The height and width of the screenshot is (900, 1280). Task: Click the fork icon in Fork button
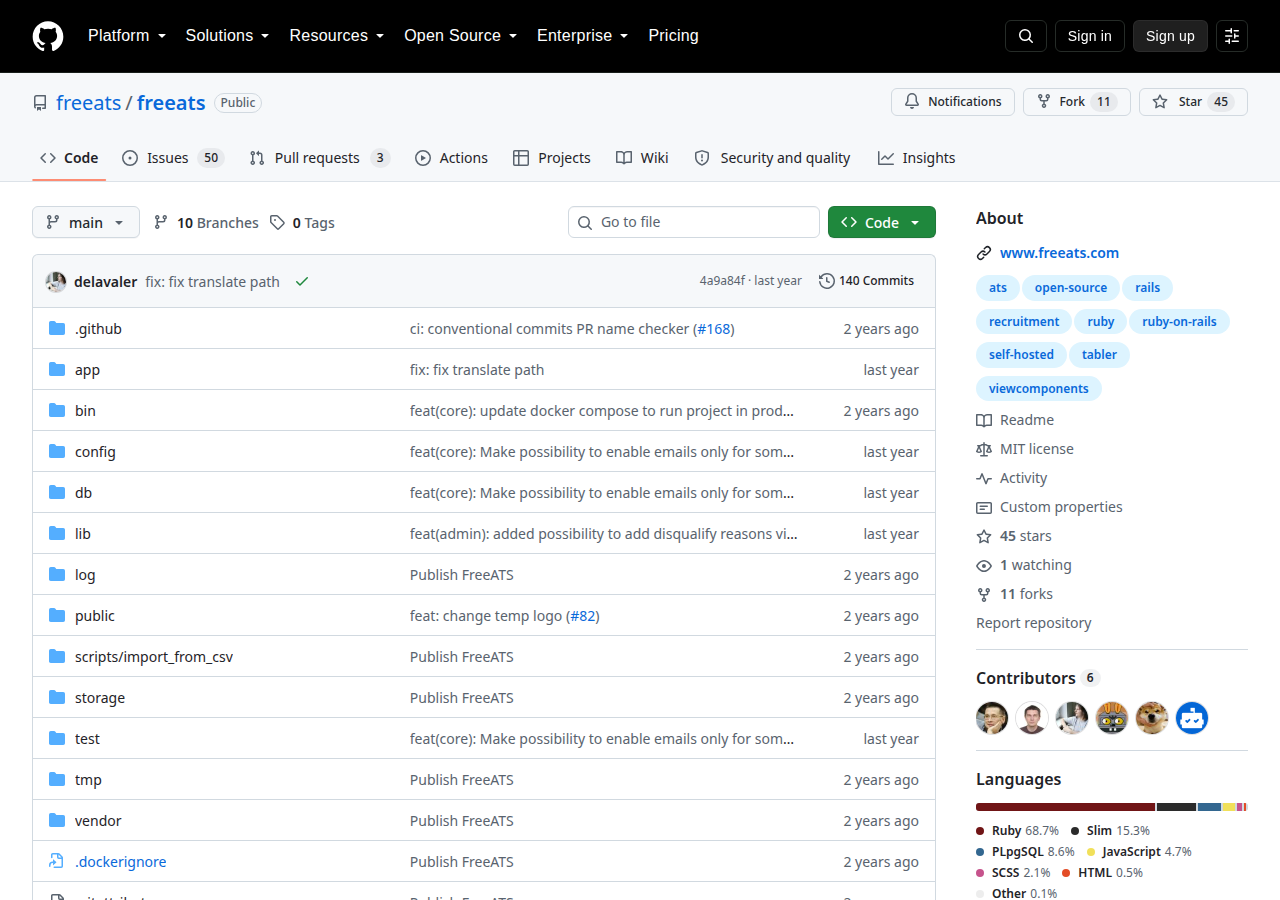tap(1044, 102)
